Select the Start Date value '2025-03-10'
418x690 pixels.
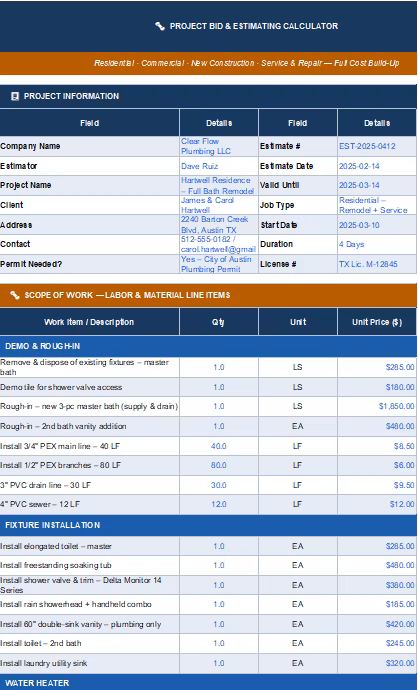[359, 225]
